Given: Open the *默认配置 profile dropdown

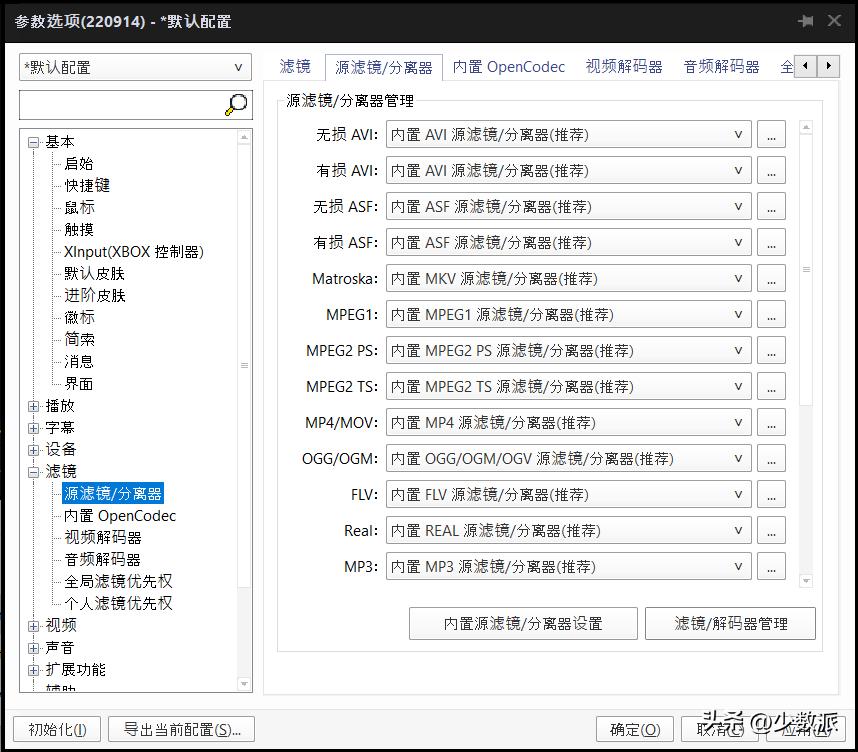Looking at the screenshot, I should click(239, 66).
